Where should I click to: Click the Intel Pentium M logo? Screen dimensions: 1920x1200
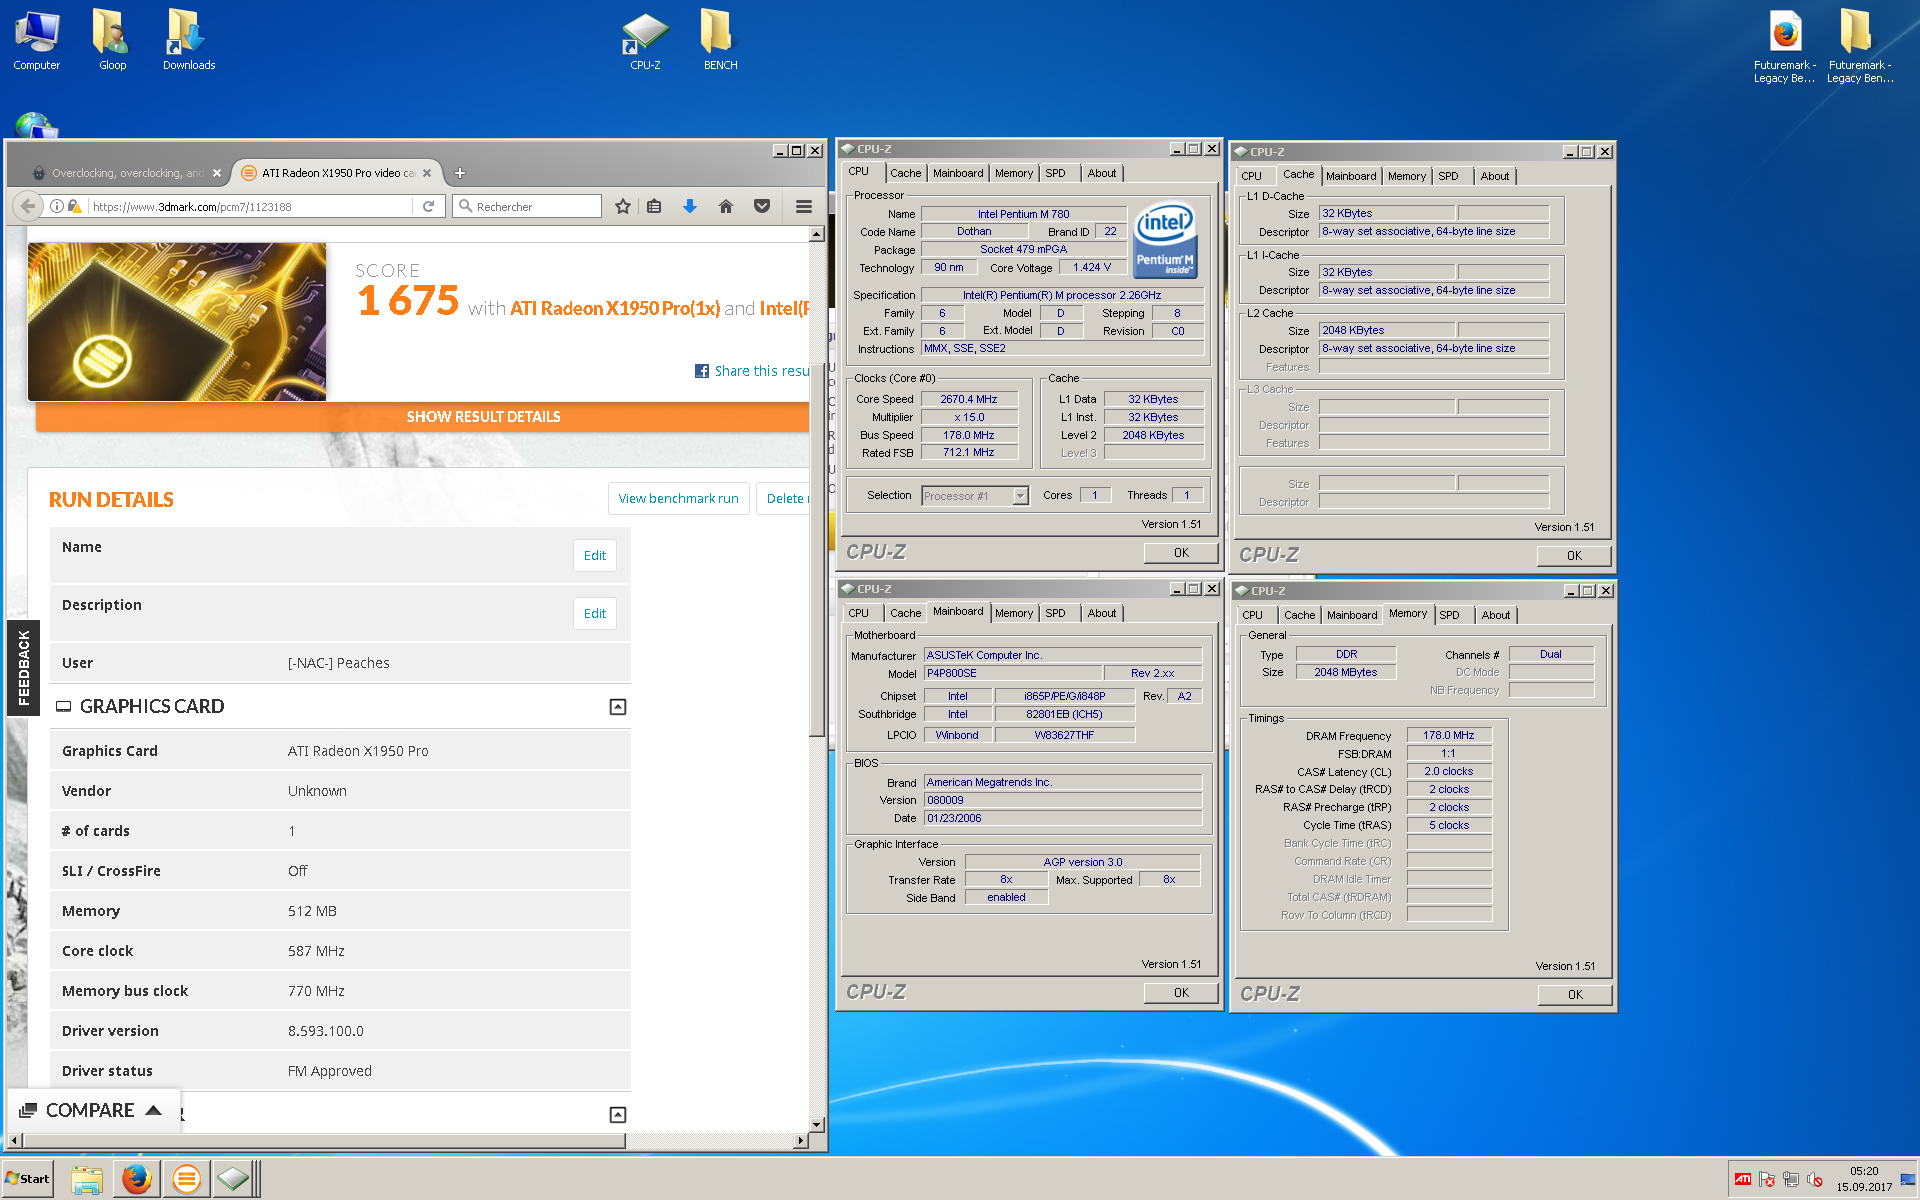1165,241
